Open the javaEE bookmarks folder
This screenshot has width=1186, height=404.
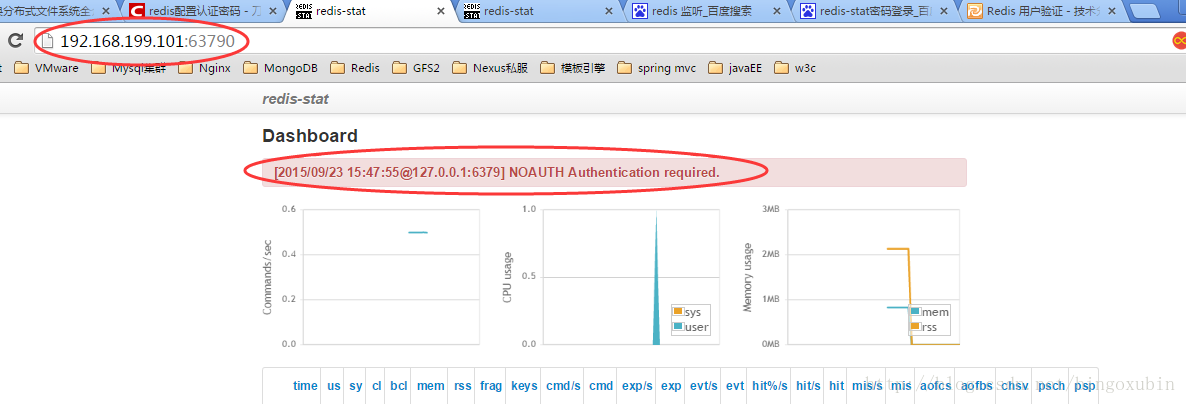click(734, 68)
